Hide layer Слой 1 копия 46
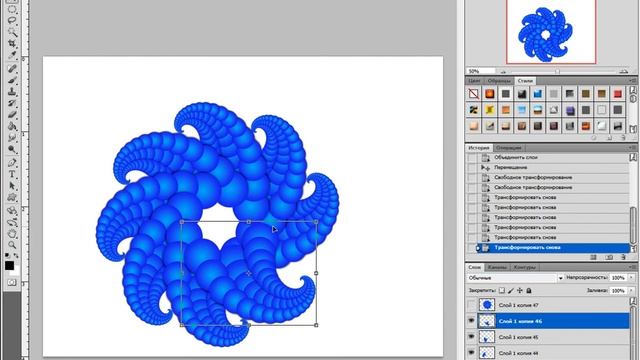The image size is (640, 360). coord(471,321)
